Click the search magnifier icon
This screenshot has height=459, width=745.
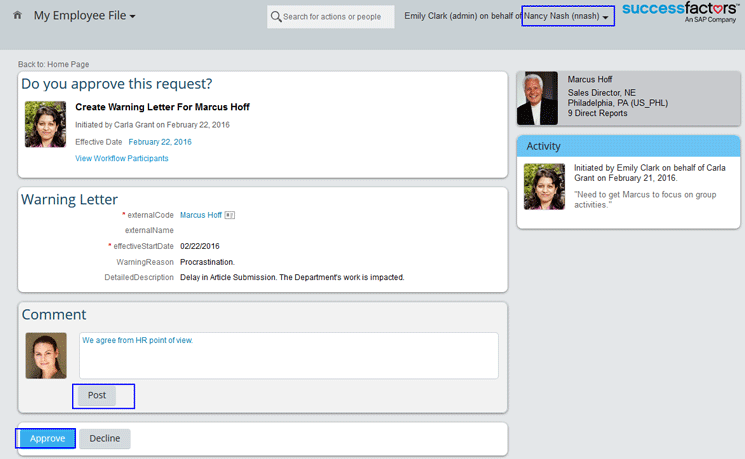click(276, 16)
